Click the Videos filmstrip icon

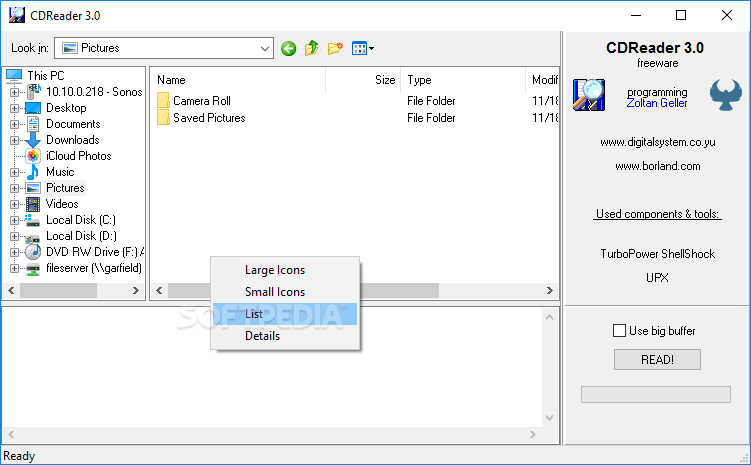pyautogui.click(x=33, y=204)
